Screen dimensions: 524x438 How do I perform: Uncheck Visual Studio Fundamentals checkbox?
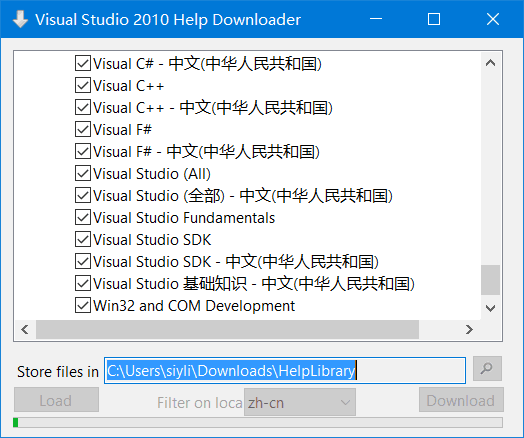83,217
